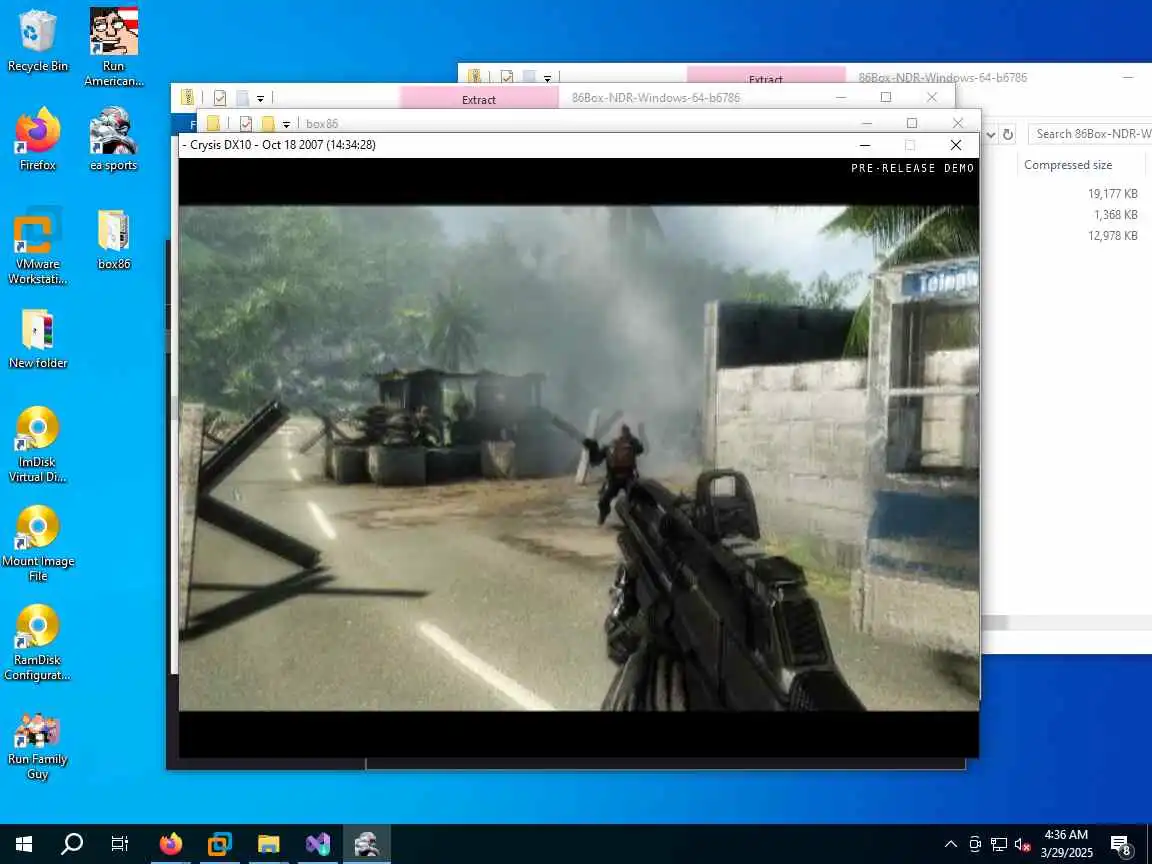Switch to Firefox on the taskbar
This screenshot has height=864, width=1152.
tap(170, 843)
